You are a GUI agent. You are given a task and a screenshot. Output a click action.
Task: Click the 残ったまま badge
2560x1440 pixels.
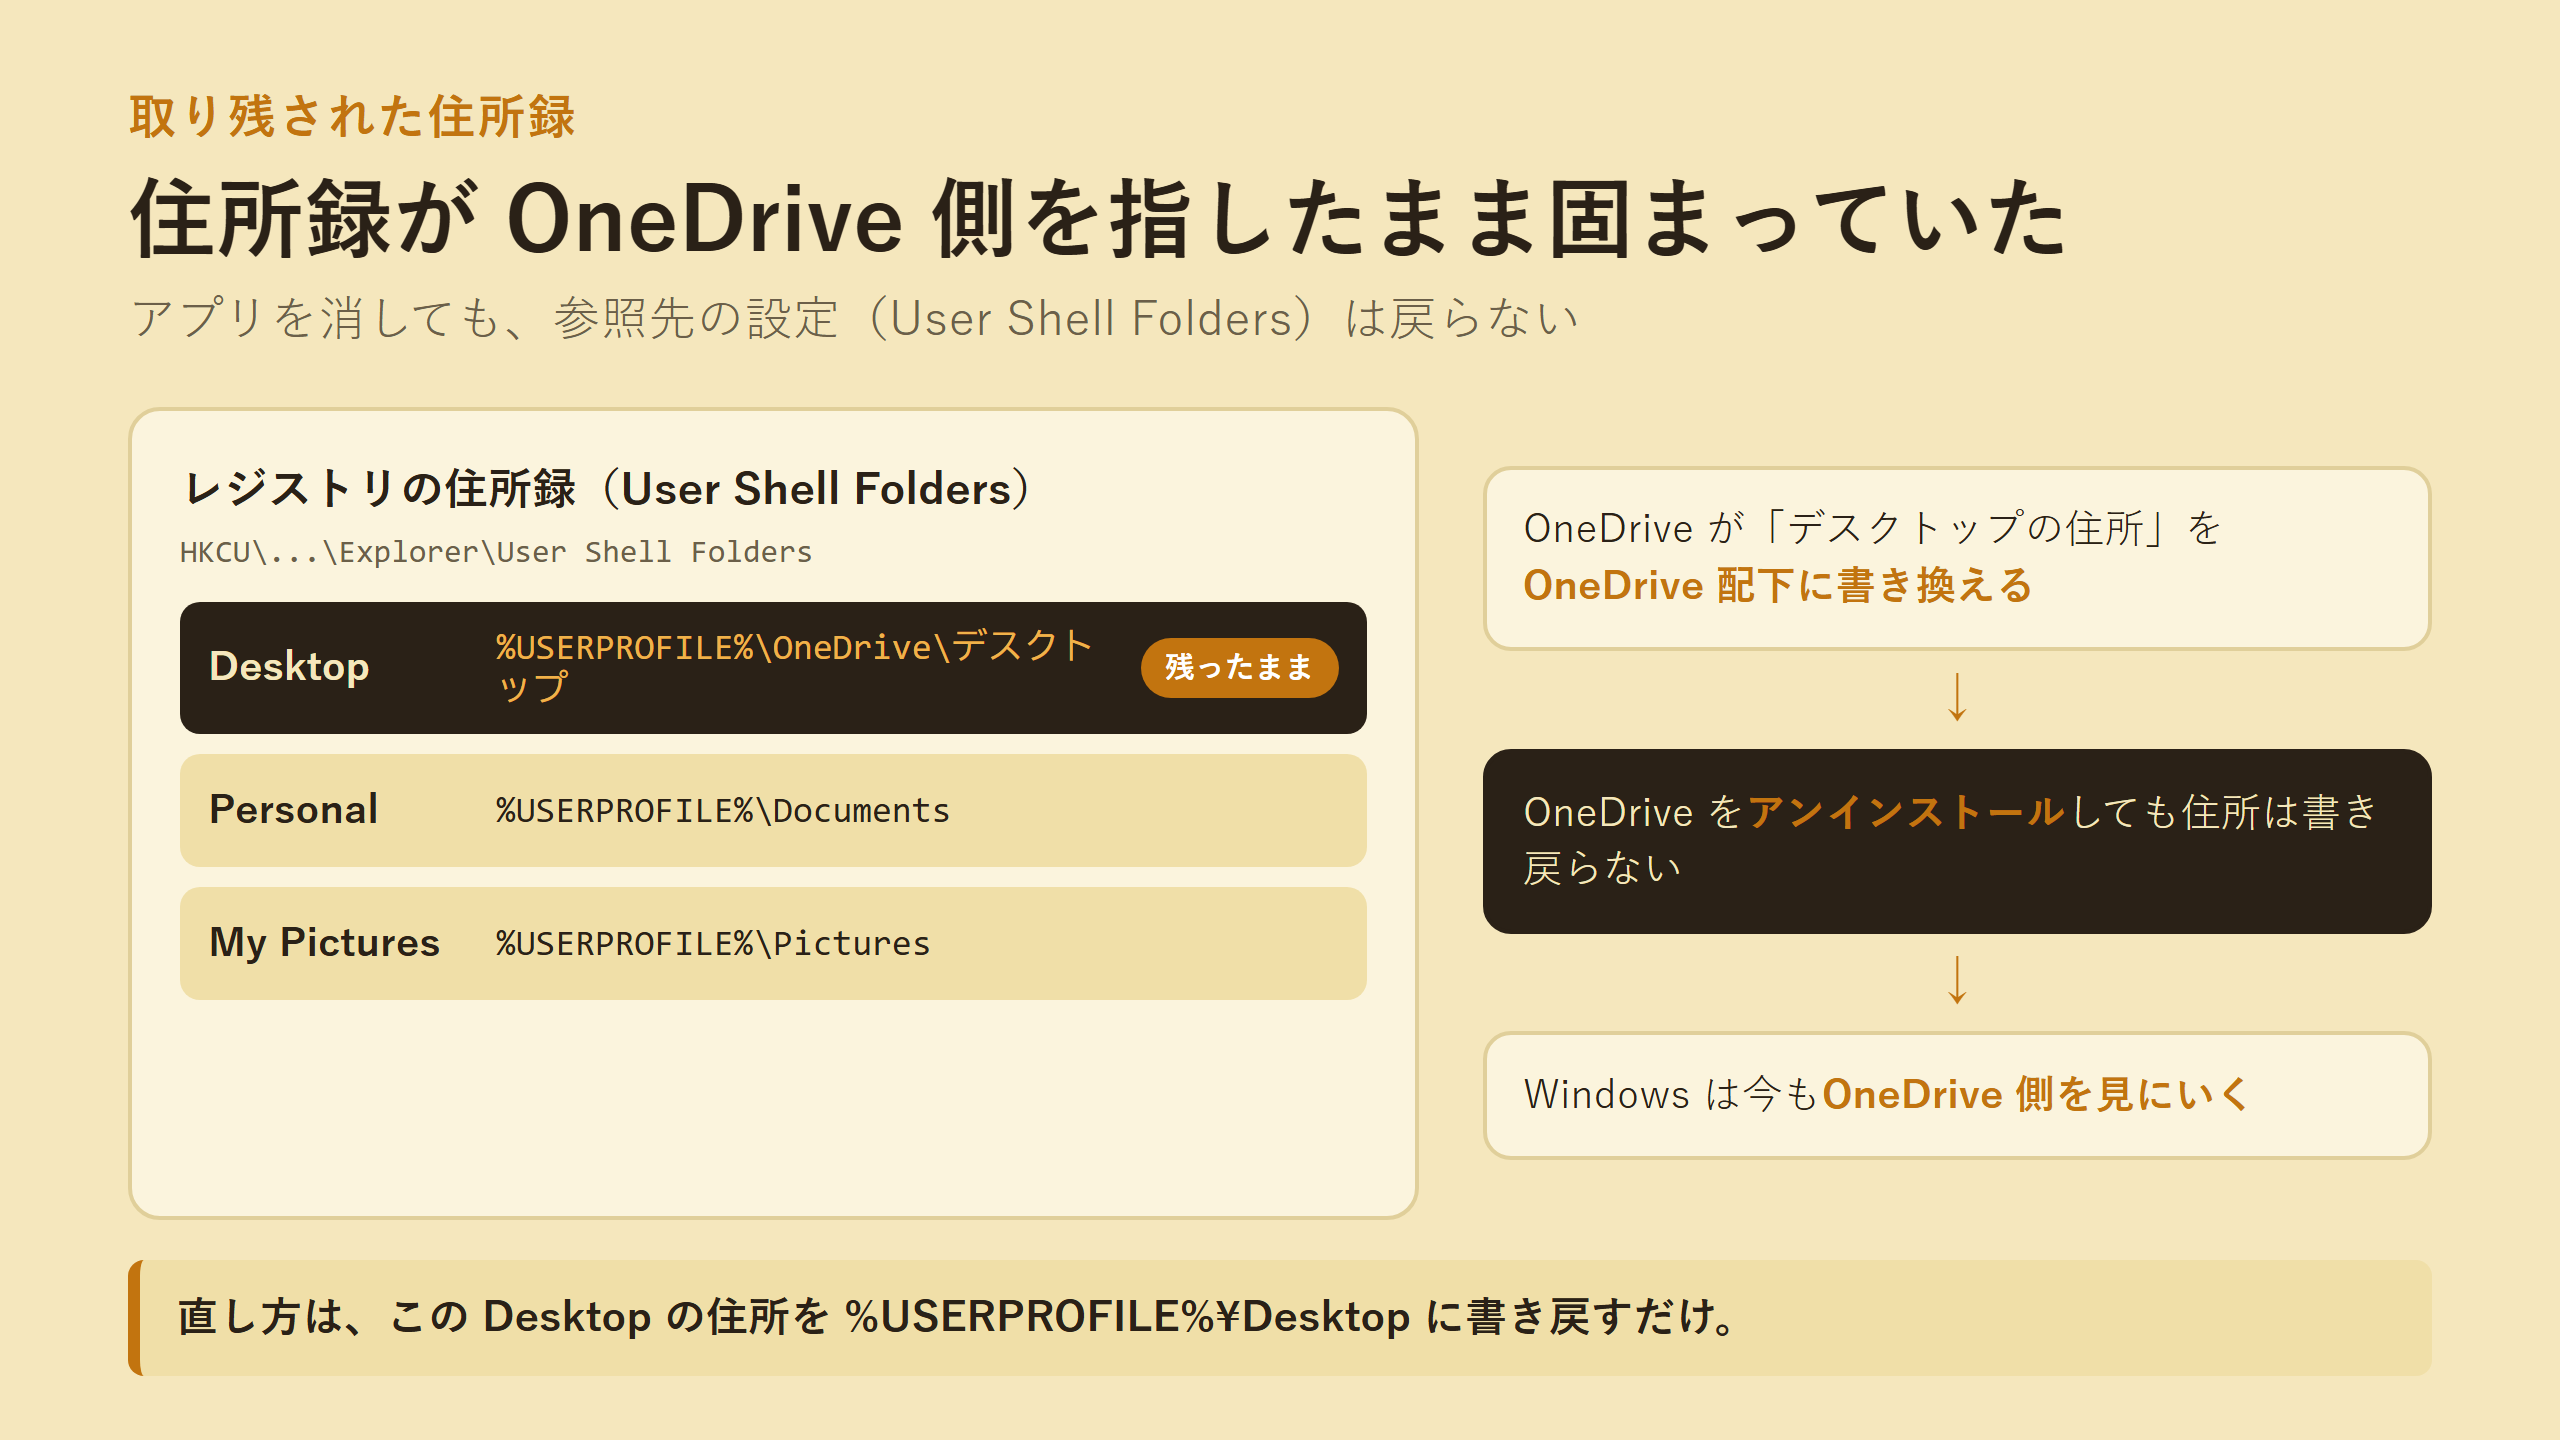coord(1239,667)
